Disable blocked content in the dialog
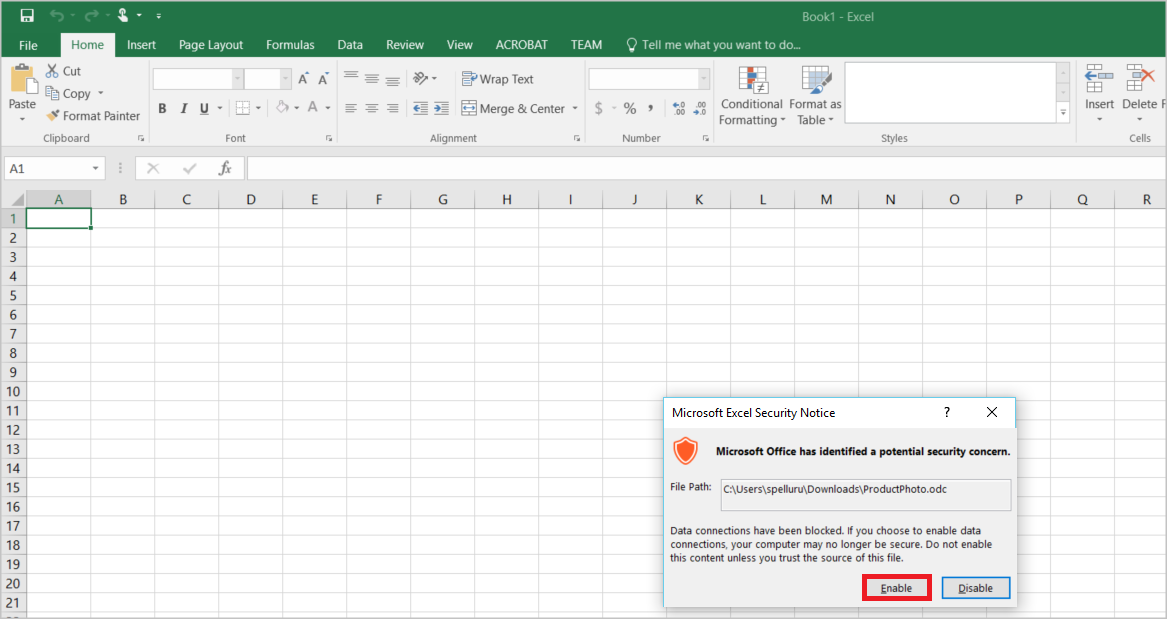 975,587
